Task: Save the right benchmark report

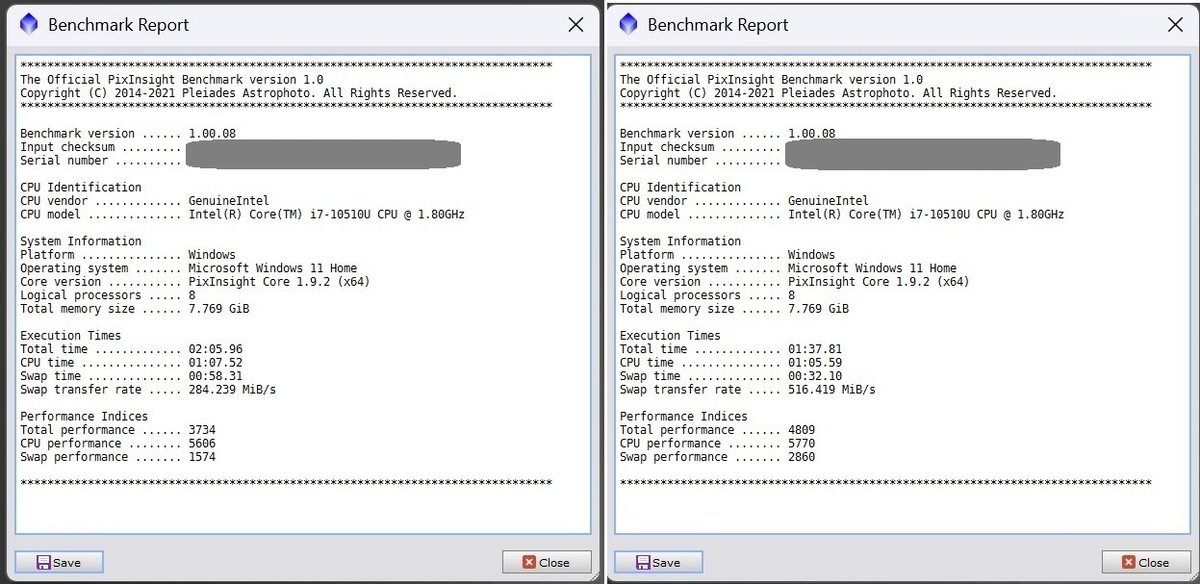Action: (x=658, y=562)
